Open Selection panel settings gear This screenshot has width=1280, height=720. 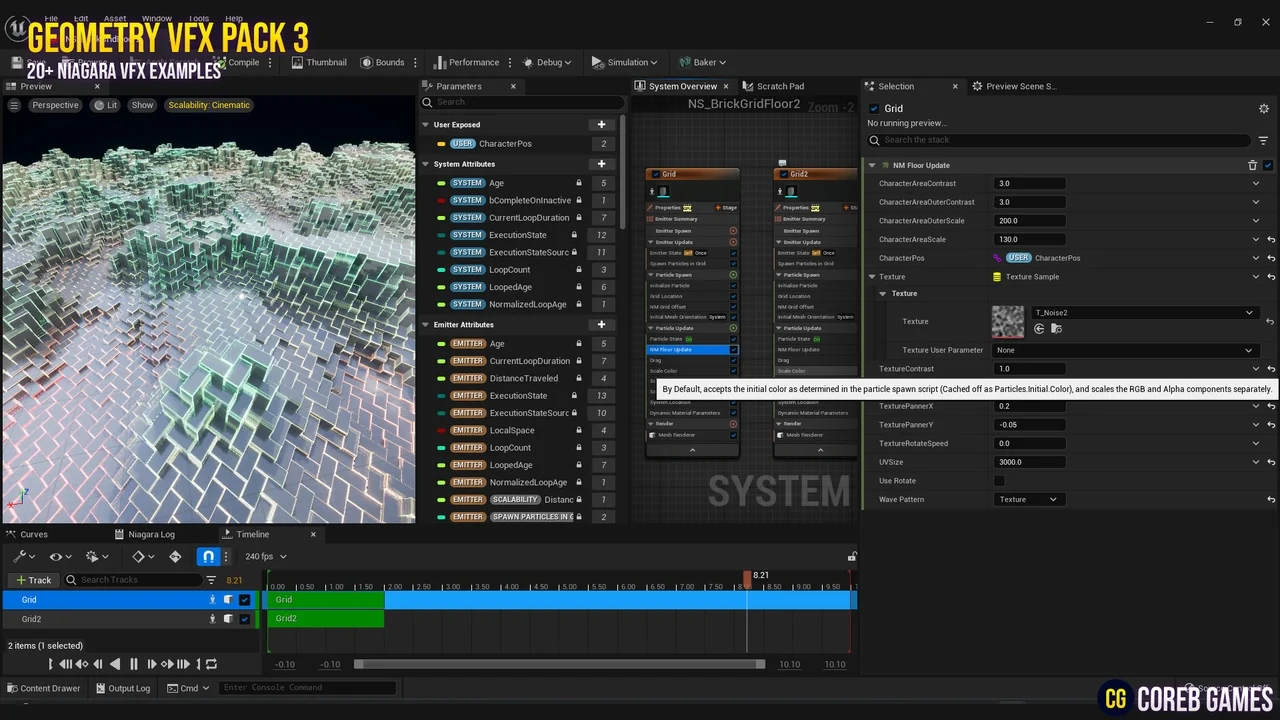pos(1263,109)
